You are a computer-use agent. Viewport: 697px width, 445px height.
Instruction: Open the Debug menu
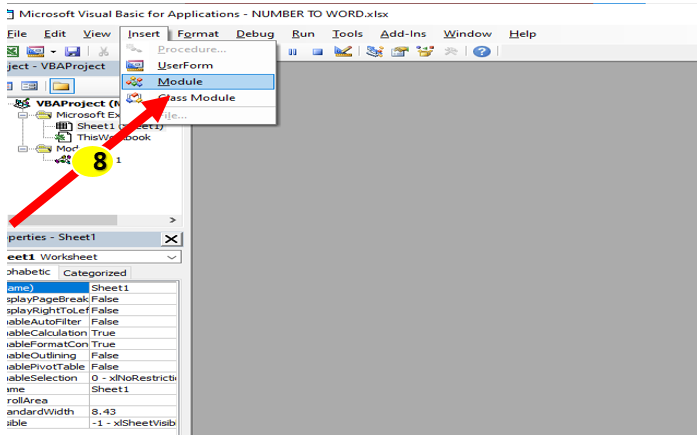point(255,34)
